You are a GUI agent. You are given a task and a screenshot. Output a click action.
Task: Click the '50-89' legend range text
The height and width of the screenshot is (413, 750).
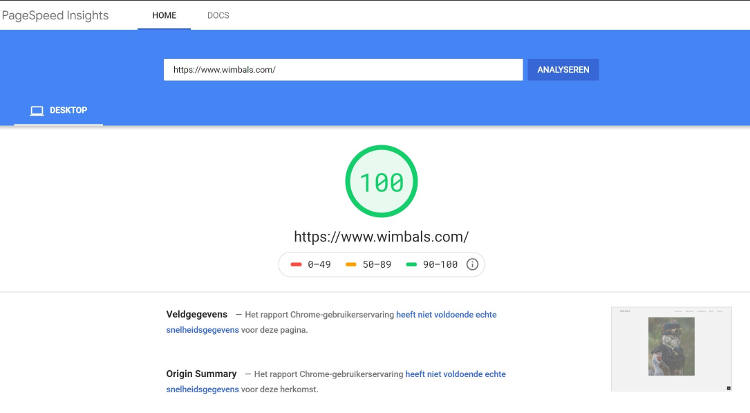(377, 264)
